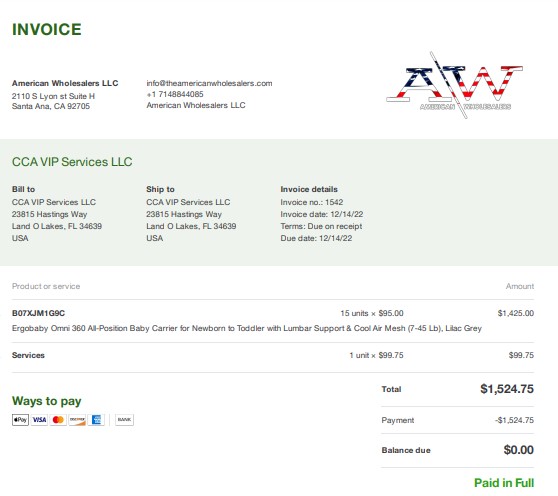Select the INVOICE heading
The image size is (558, 496).
47,30
